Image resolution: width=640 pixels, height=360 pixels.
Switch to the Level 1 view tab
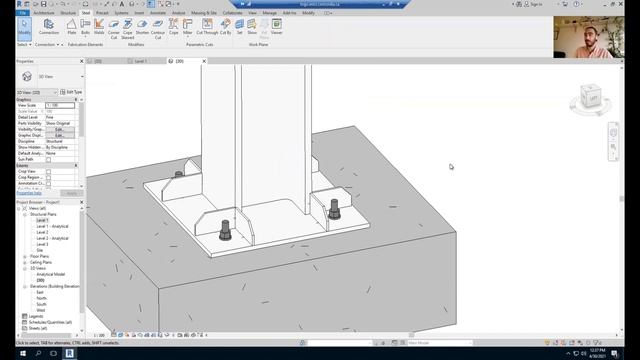(x=141, y=61)
